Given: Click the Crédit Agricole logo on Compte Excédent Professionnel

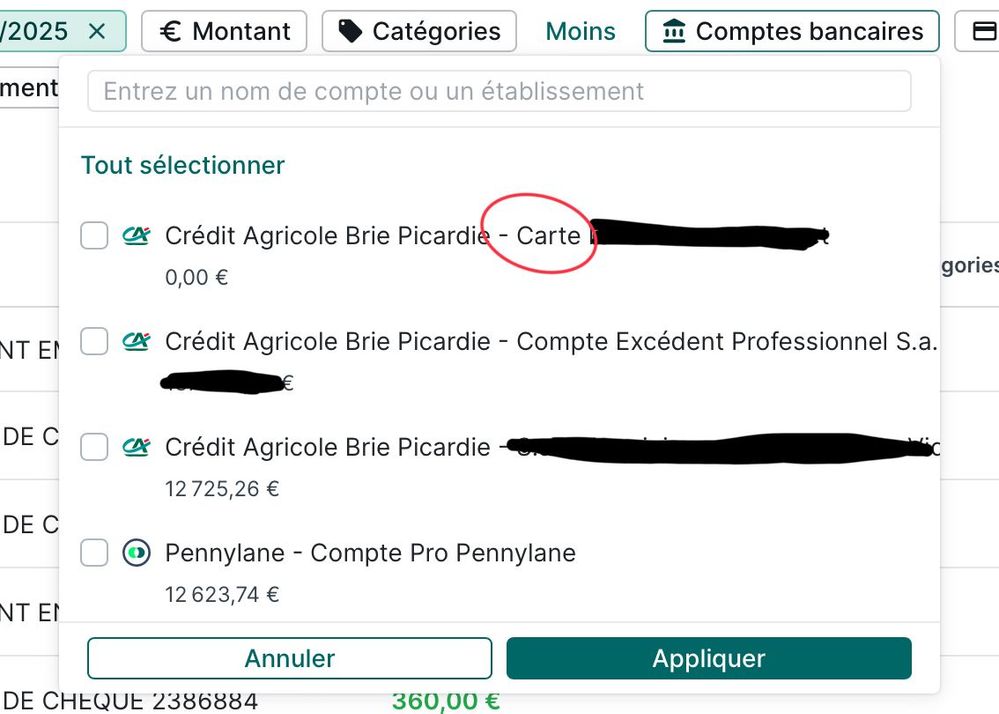Looking at the screenshot, I should click(136, 342).
